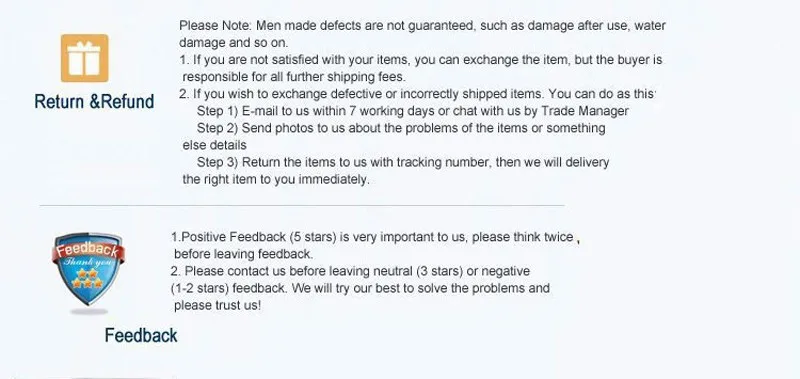800x379 pixels.
Task: Click the red Feedback ribbon on shield
Action: click(88, 251)
